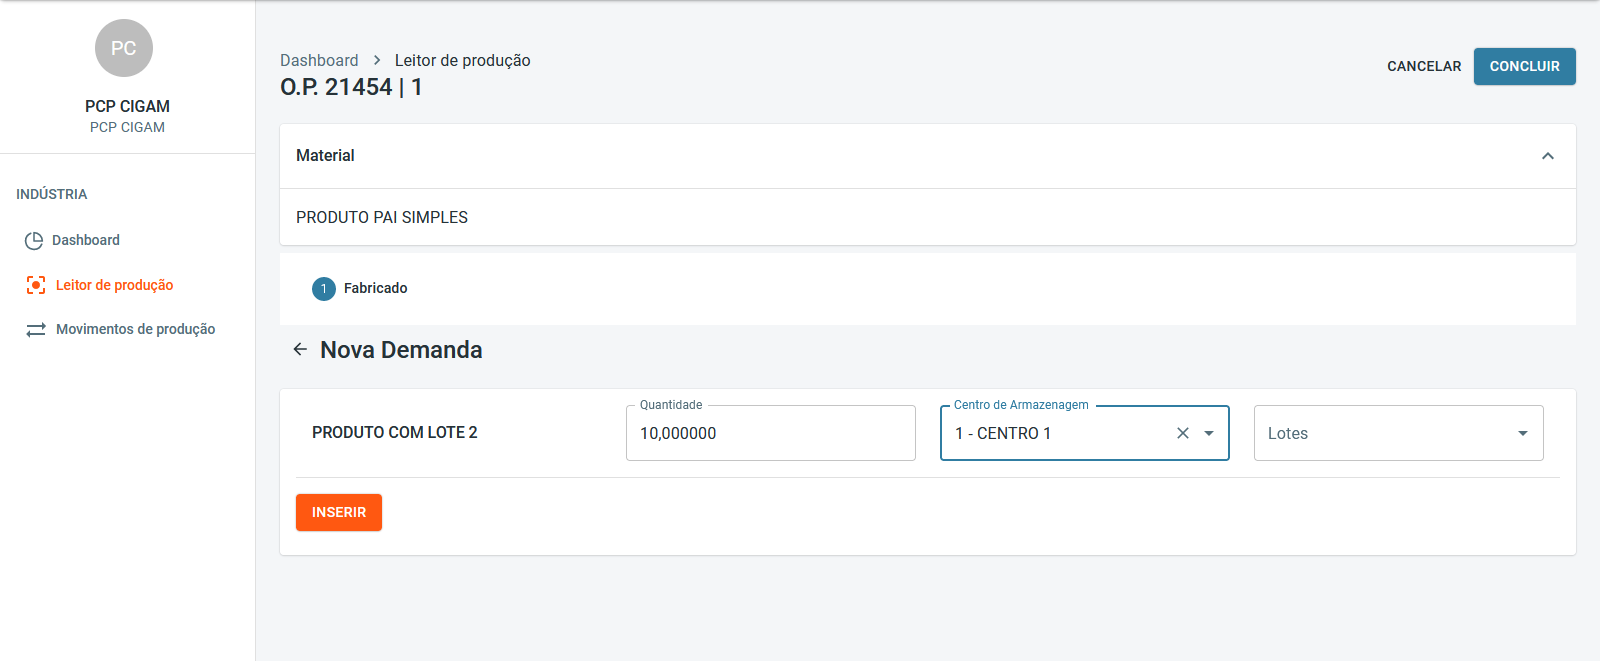Click the Movimentos de produção arrows icon
Image resolution: width=1600 pixels, height=661 pixels.
[36, 330]
